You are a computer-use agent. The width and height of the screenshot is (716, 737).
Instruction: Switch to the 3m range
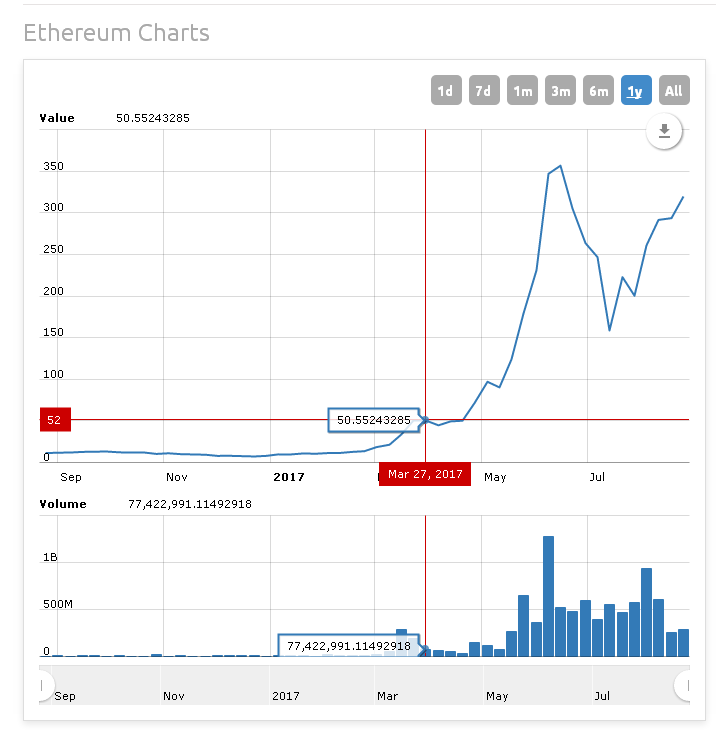click(x=560, y=90)
